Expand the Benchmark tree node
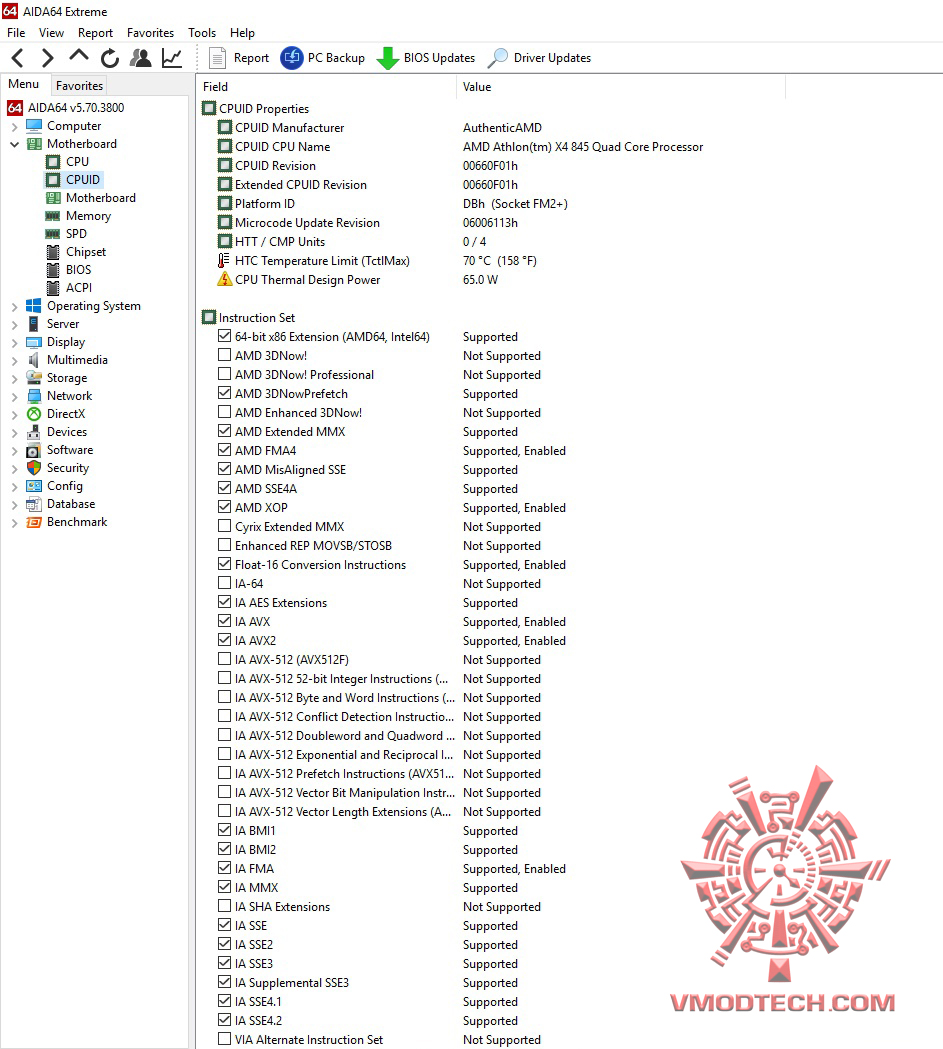Image resolution: width=943 pixels, height=1049 pixels. (x=14, y=523)
